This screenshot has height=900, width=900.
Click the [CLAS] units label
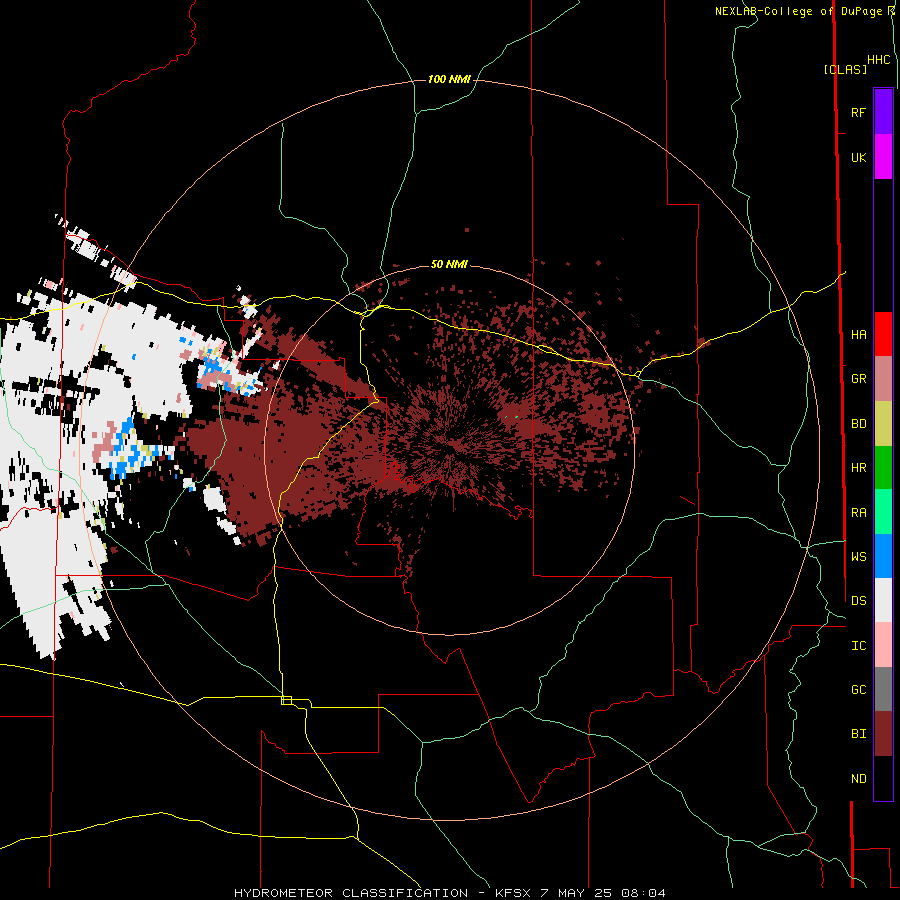(x=845, y=70)
